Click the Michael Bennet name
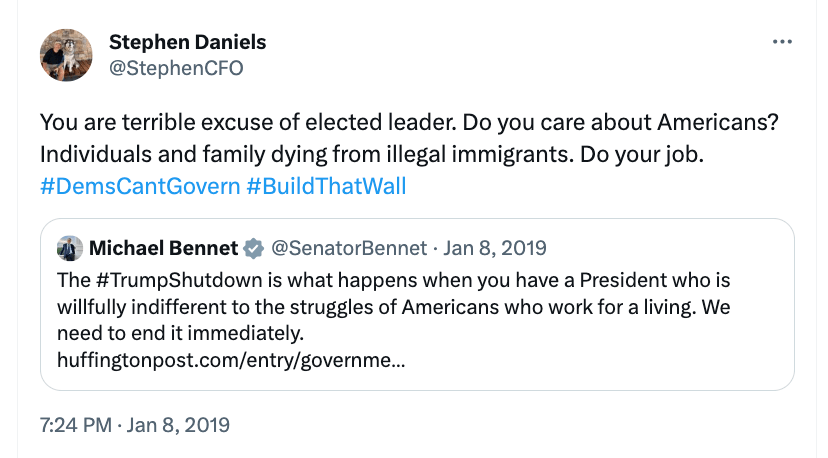The width and height of the screenshot is (828, 458). coord(165,248)
